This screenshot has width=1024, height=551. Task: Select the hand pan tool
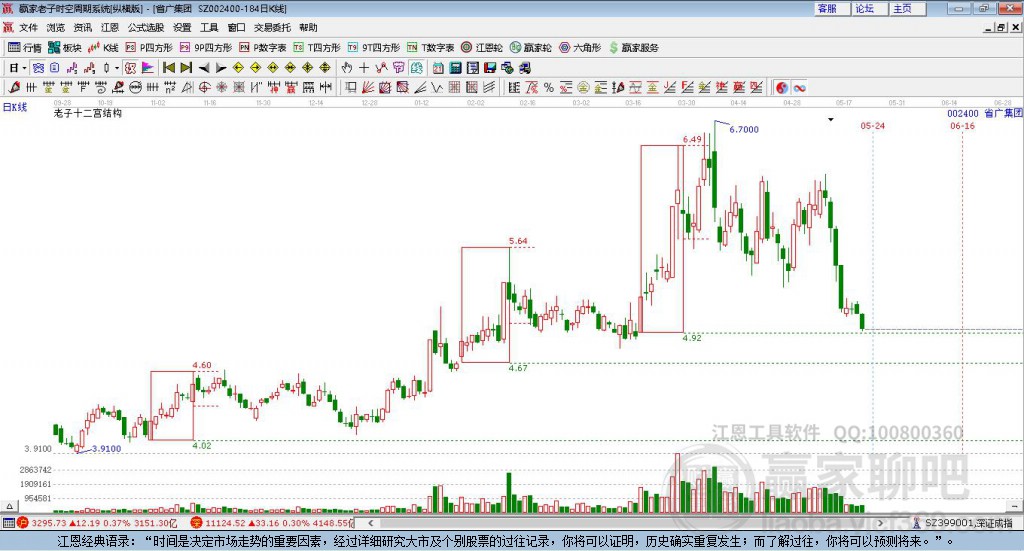346,68
